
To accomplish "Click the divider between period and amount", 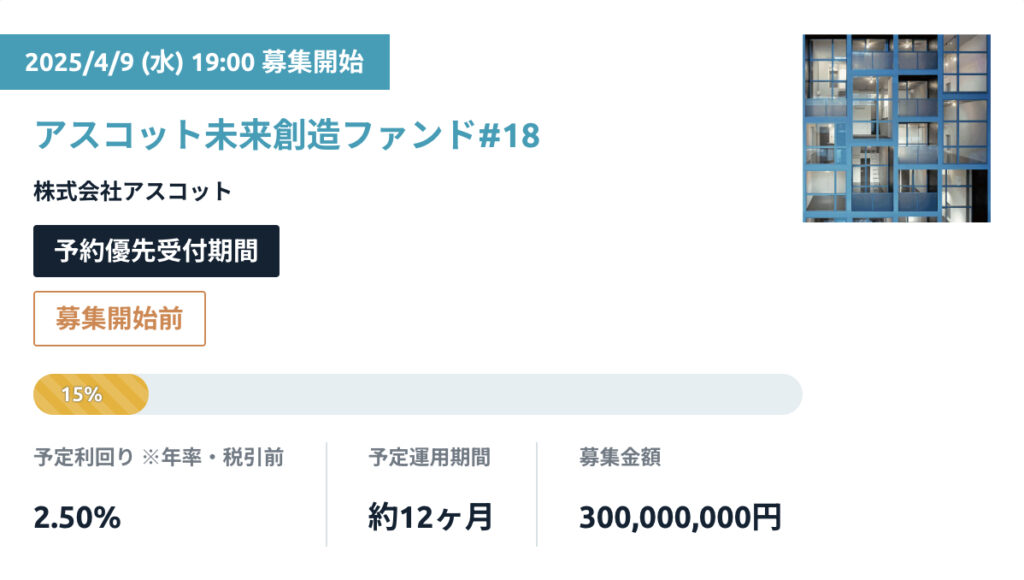I will 537,494.
